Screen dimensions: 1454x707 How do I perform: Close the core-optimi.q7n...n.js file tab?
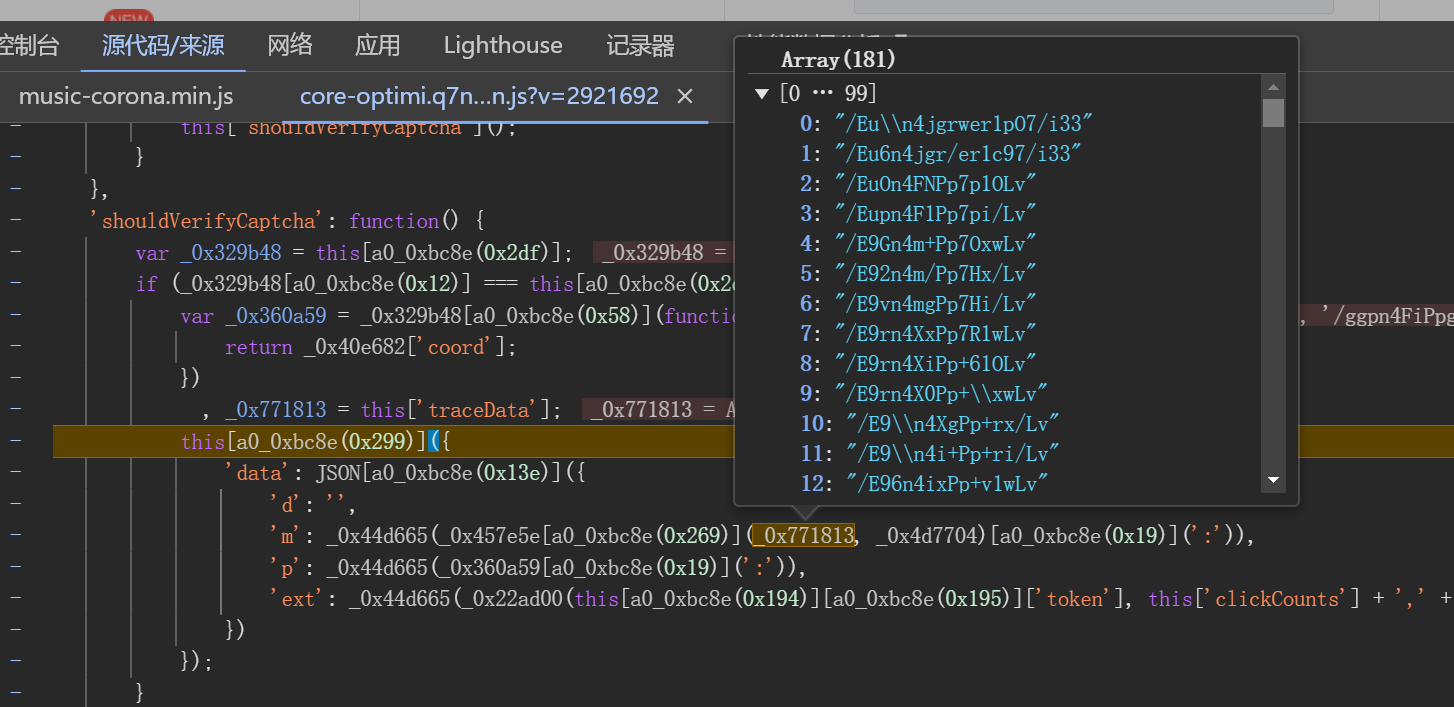click(685, 96)
